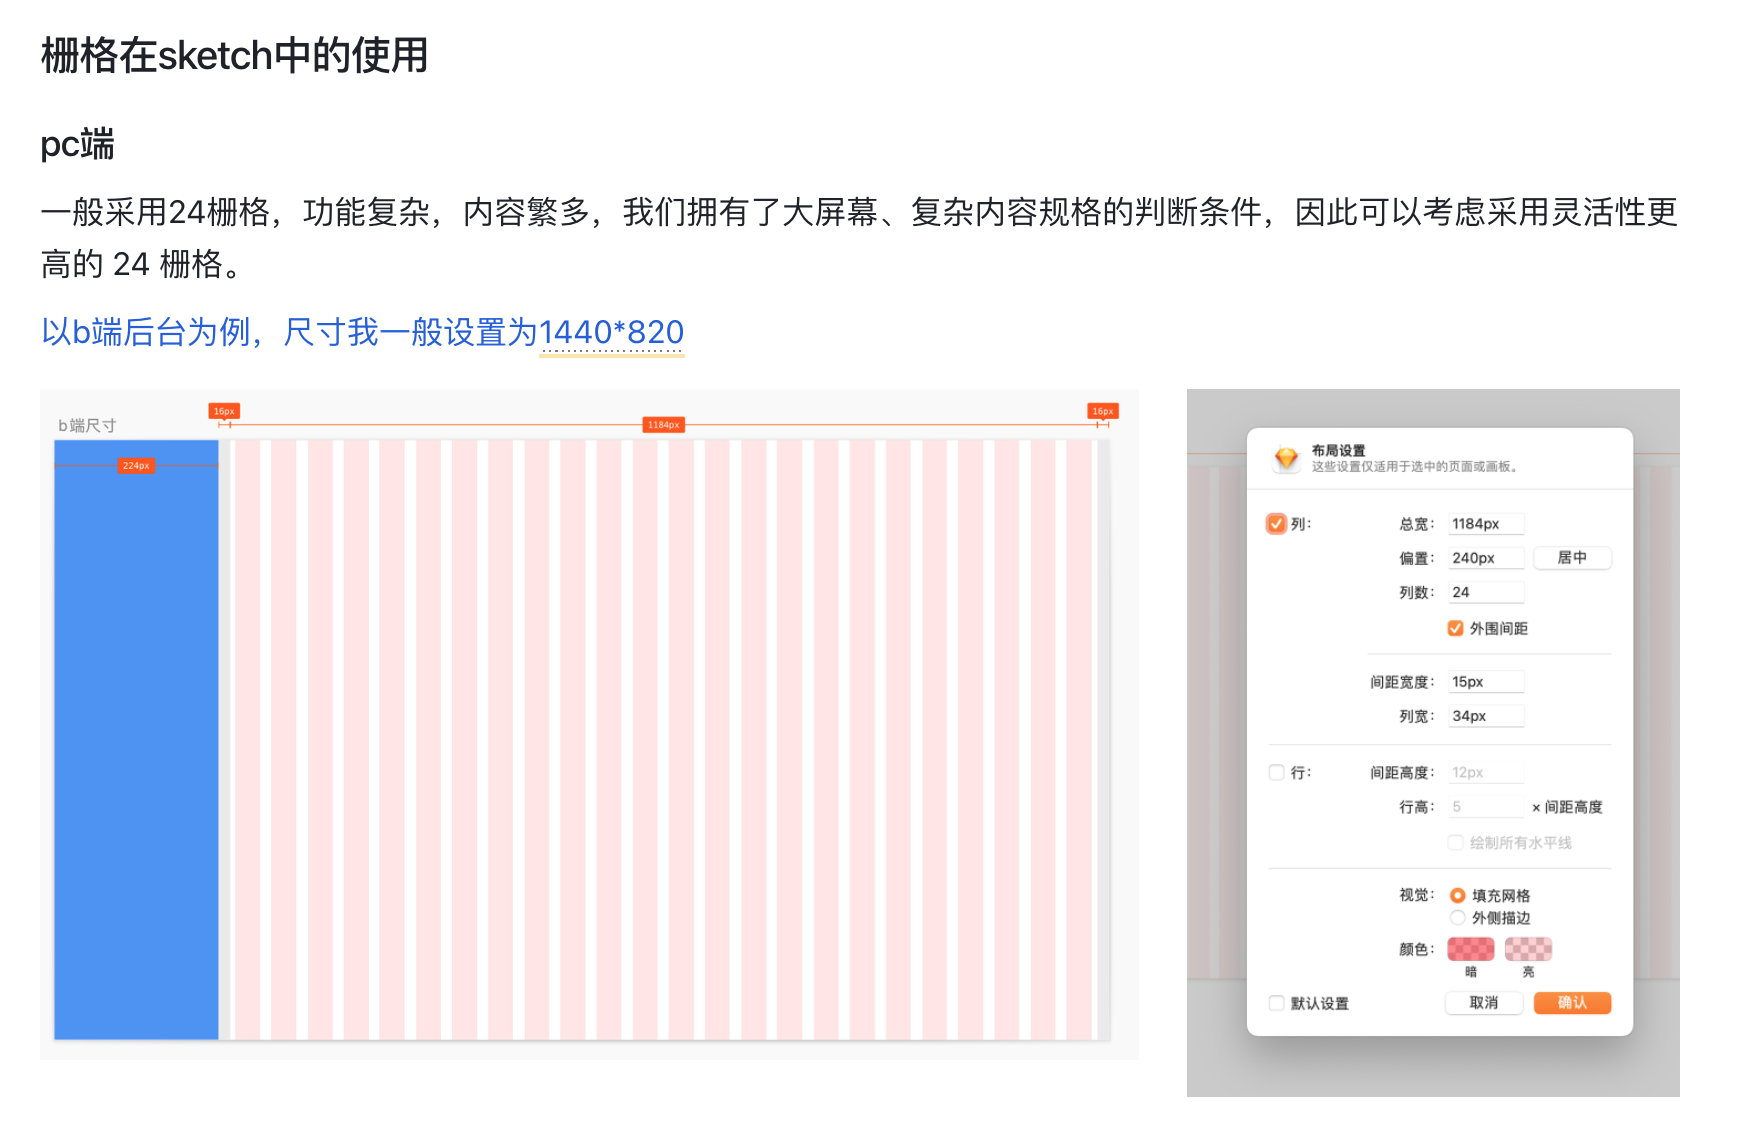The height and width of the screenshot is (1136, 1748).
Task: Click the 布局设置 dialog title
Action: click(x=1338, y=450)
